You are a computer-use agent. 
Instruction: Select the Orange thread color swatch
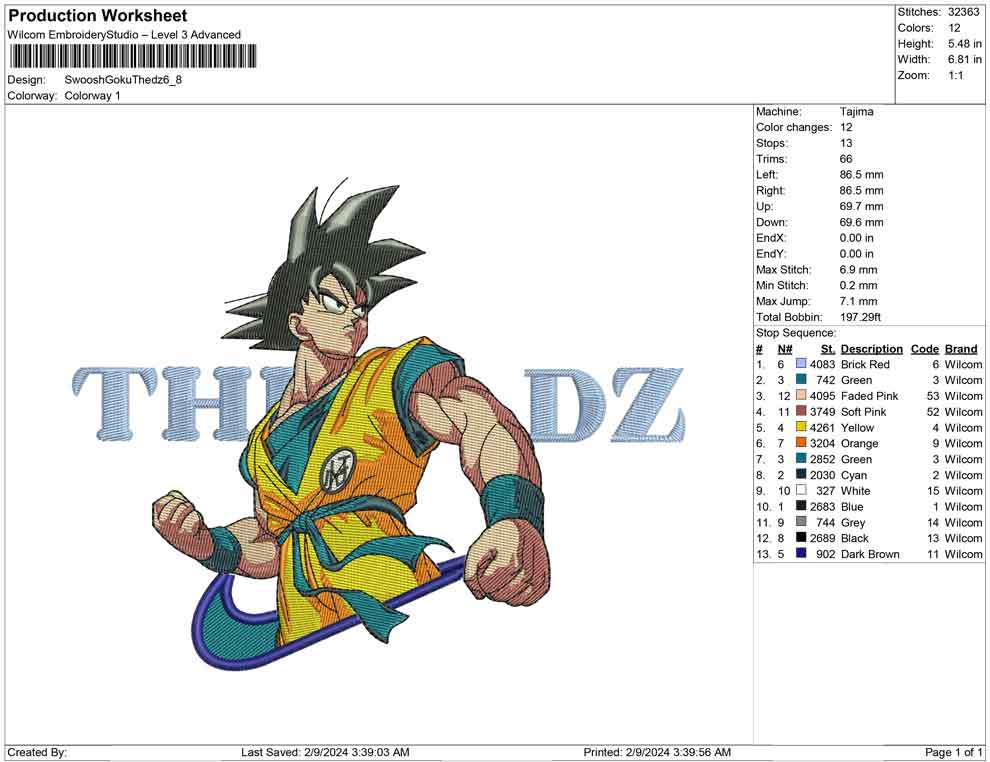(x=801, y=443)
